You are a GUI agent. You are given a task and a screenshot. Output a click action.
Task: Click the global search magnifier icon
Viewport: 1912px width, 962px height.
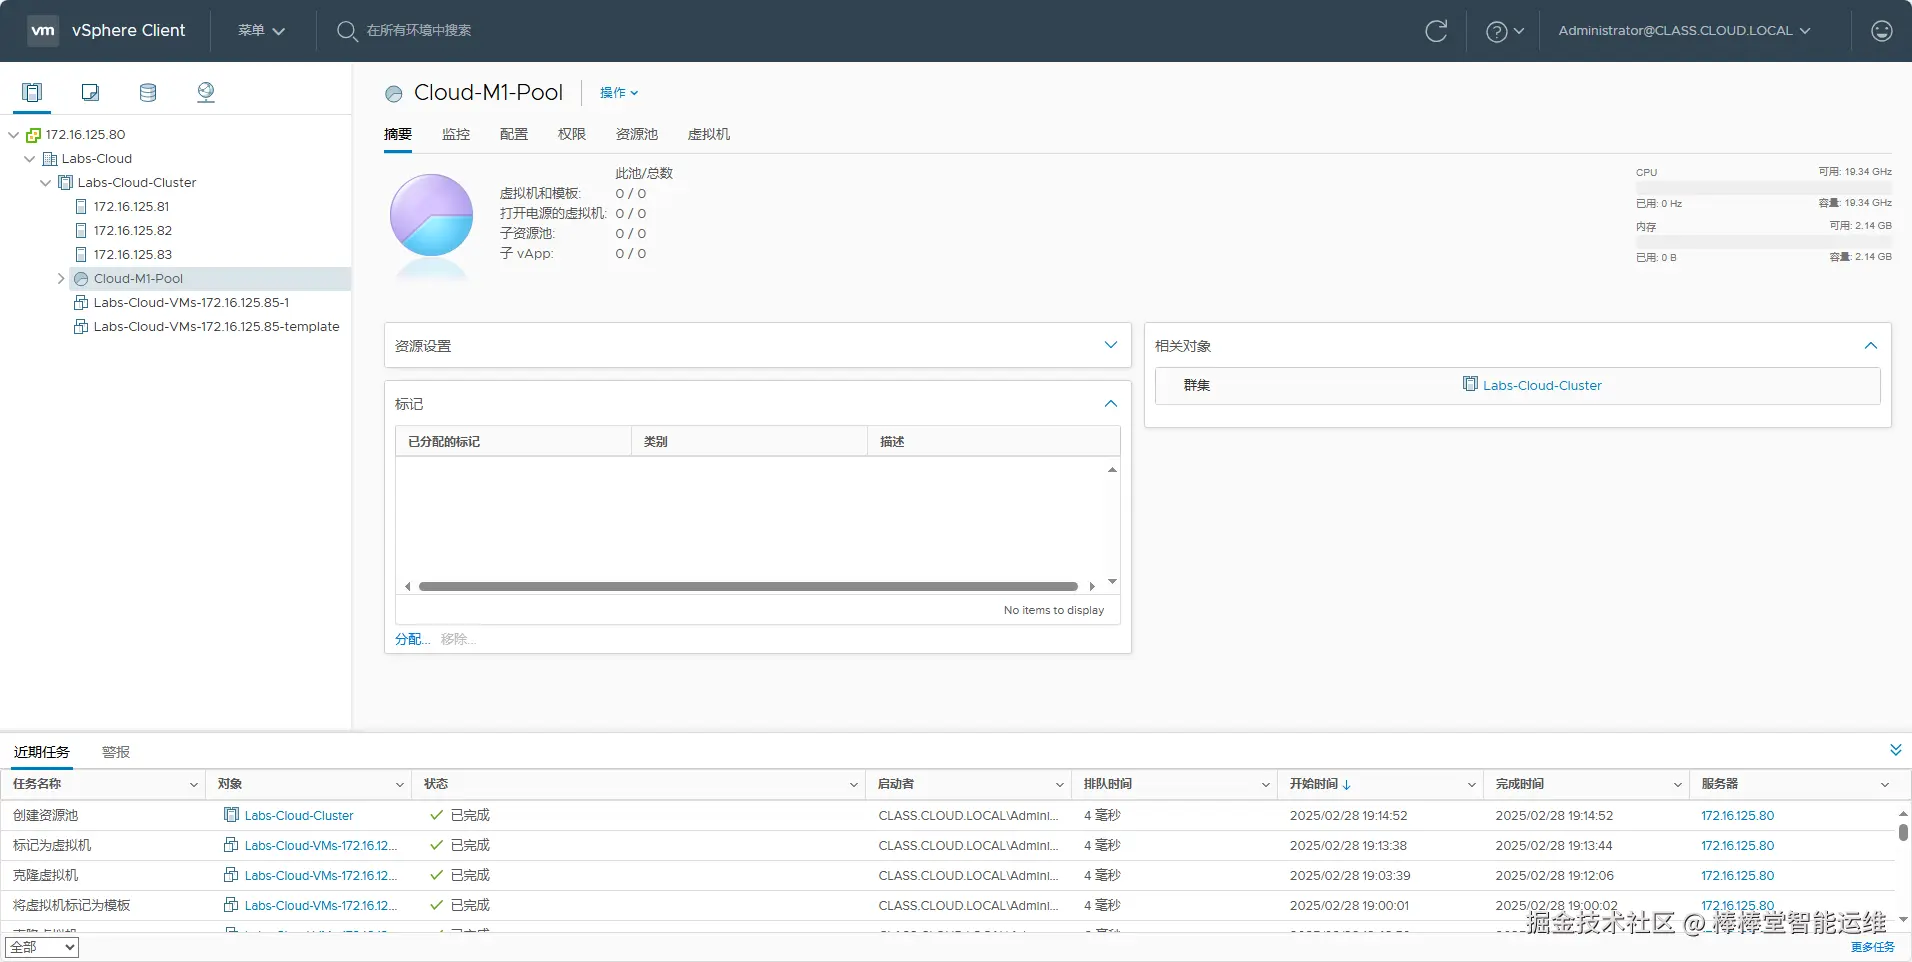point(346,31)
